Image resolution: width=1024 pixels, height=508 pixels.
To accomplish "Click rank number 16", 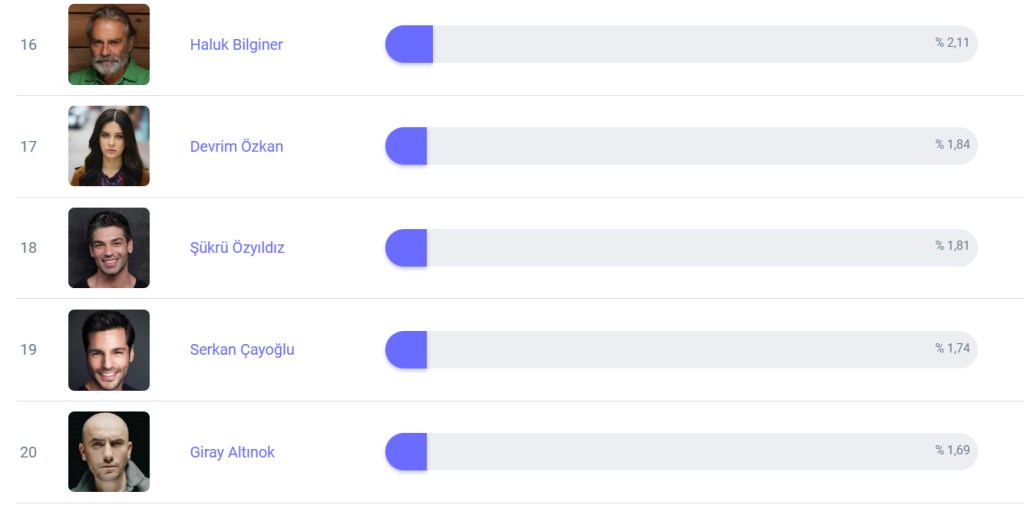I will point(28,45).
